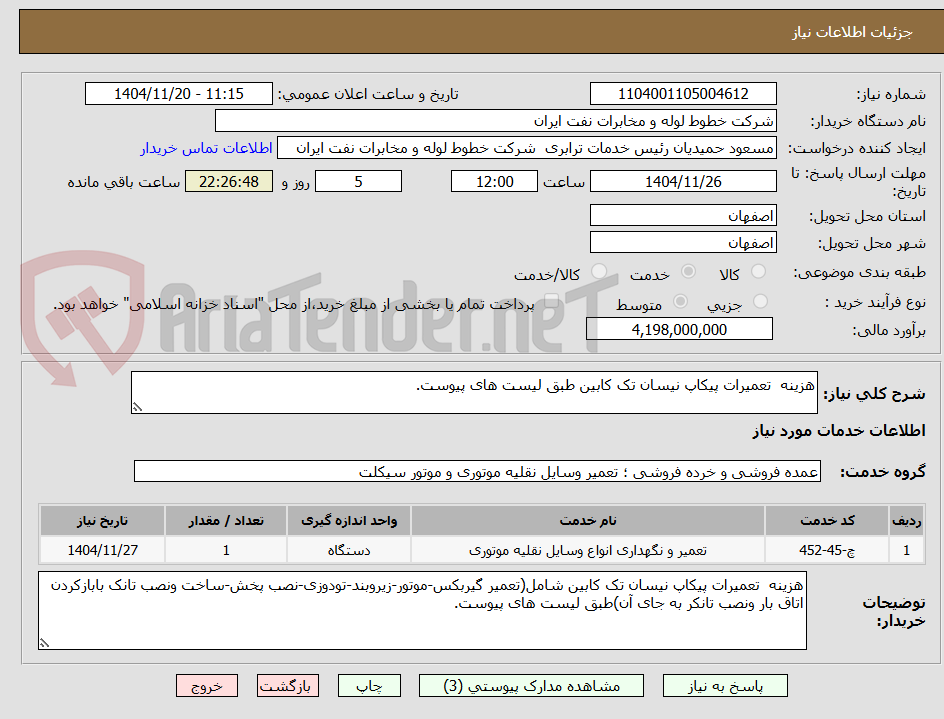Click the کد خدمت column header
The width and height of the screenshot is (944, 719).
coord(827,520)
